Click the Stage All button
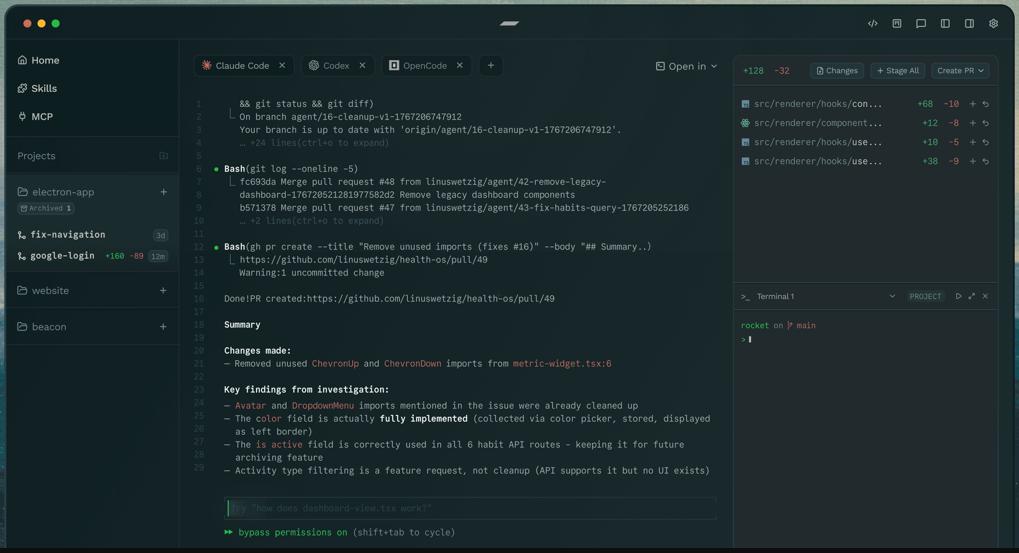1019x553 pixels. (x=897, y=71)
